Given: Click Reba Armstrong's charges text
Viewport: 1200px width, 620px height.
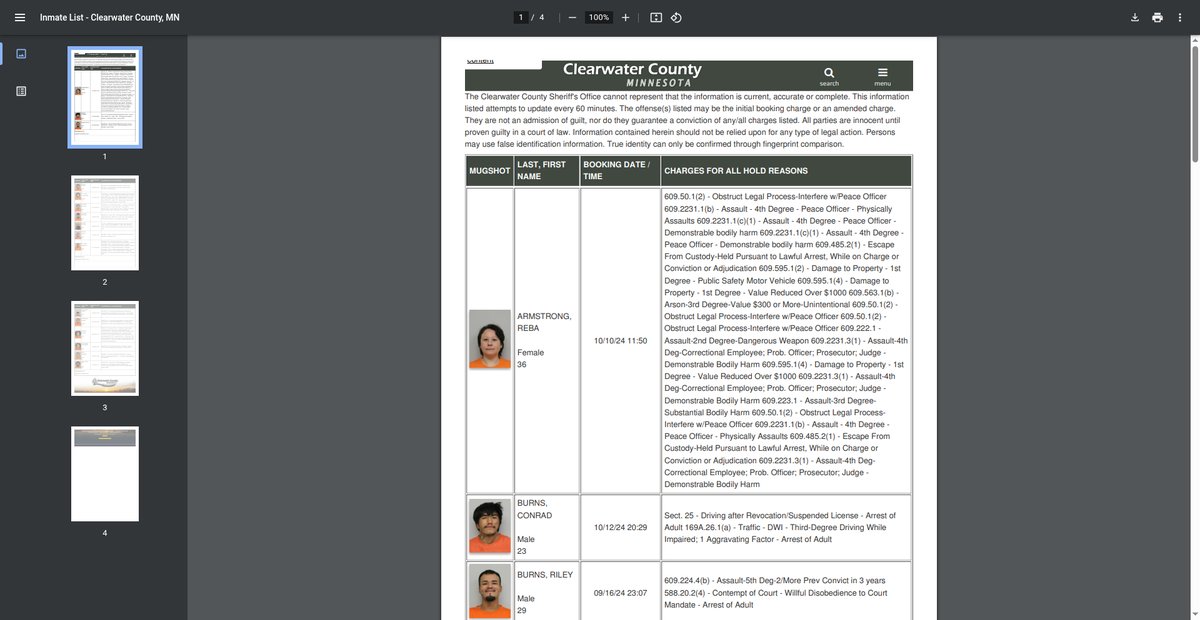Looking at the screenshot, I should (x=786, y=340).
